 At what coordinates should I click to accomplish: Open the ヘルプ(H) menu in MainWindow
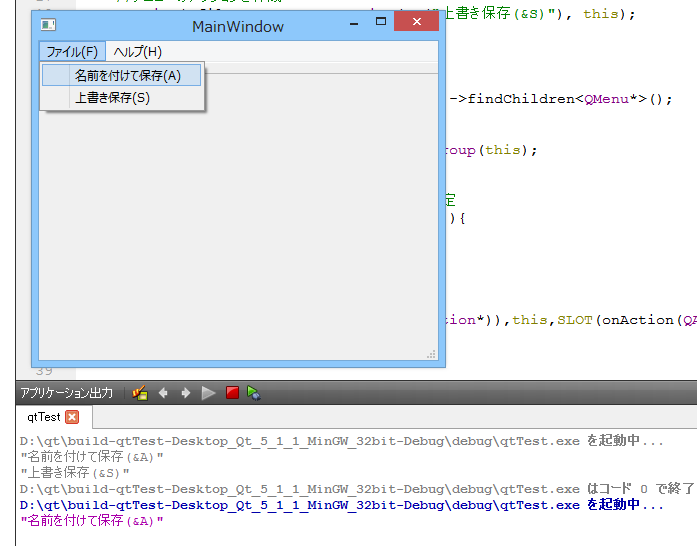137,52
